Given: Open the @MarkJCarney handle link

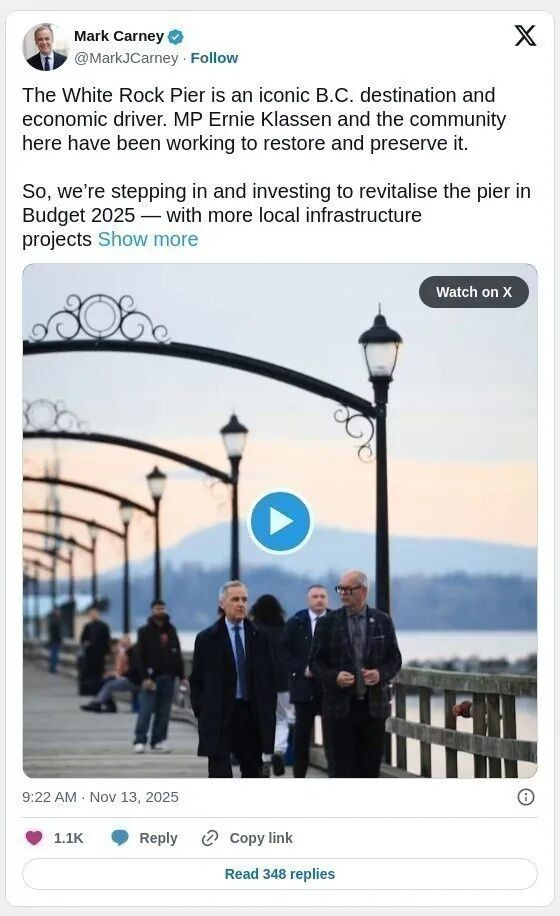Looking at the screenshot, I should 126,58.
